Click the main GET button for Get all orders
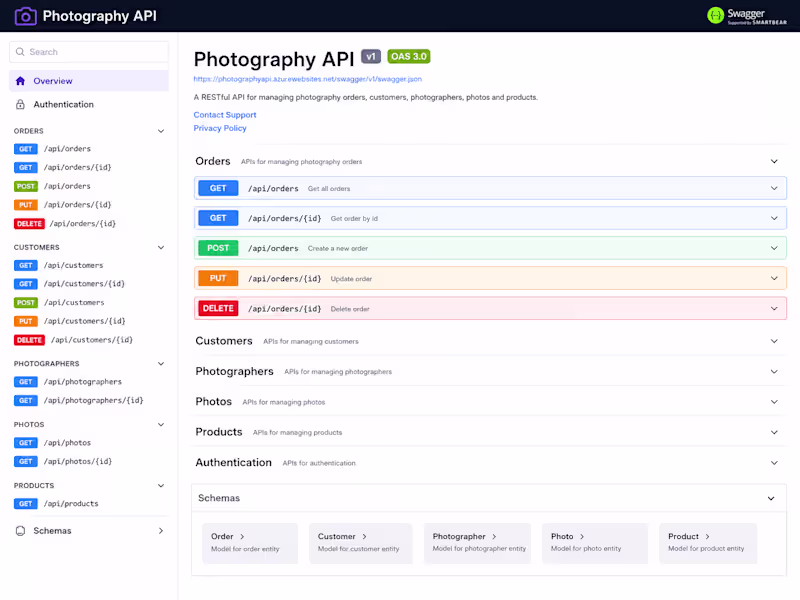Image resolution: width=800 pixels, height=600 pixels. 218,188
